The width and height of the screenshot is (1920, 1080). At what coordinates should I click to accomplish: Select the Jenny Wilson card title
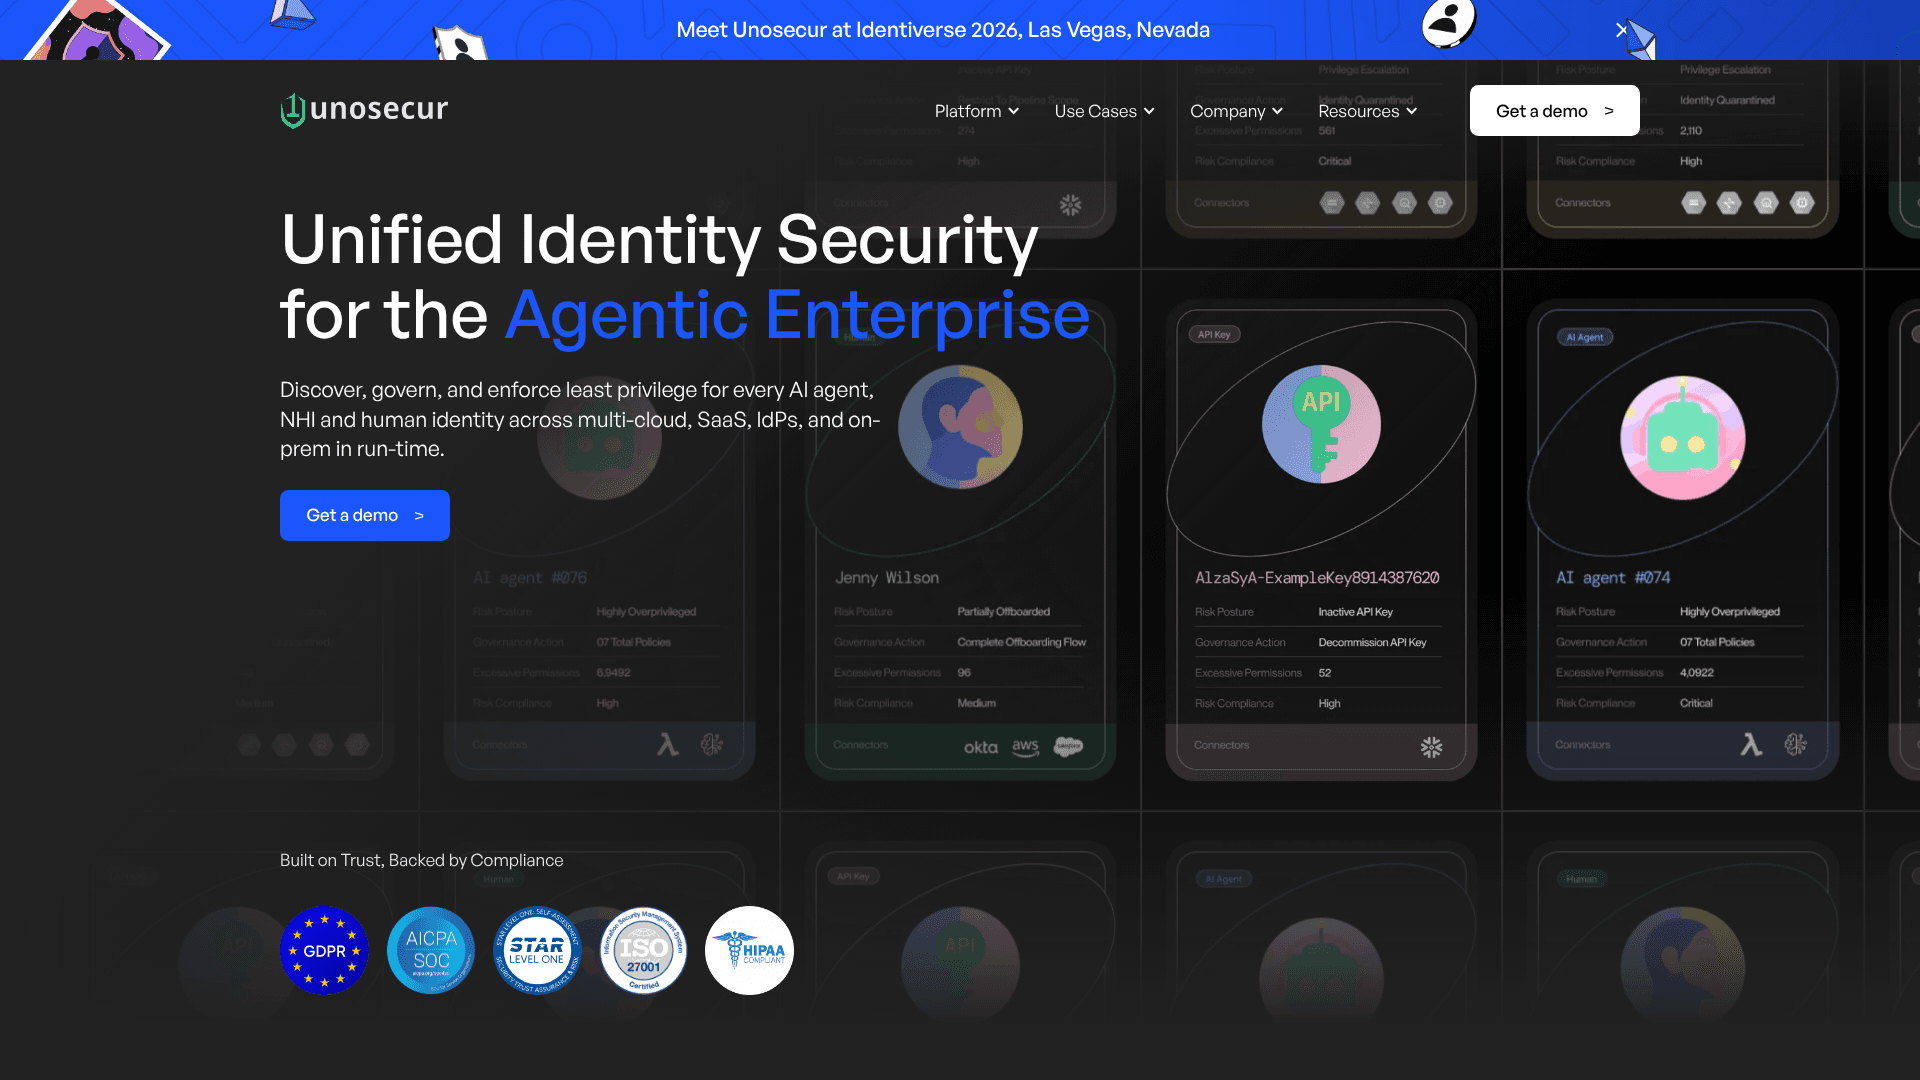pyautogui.click(x=887, y=578)
